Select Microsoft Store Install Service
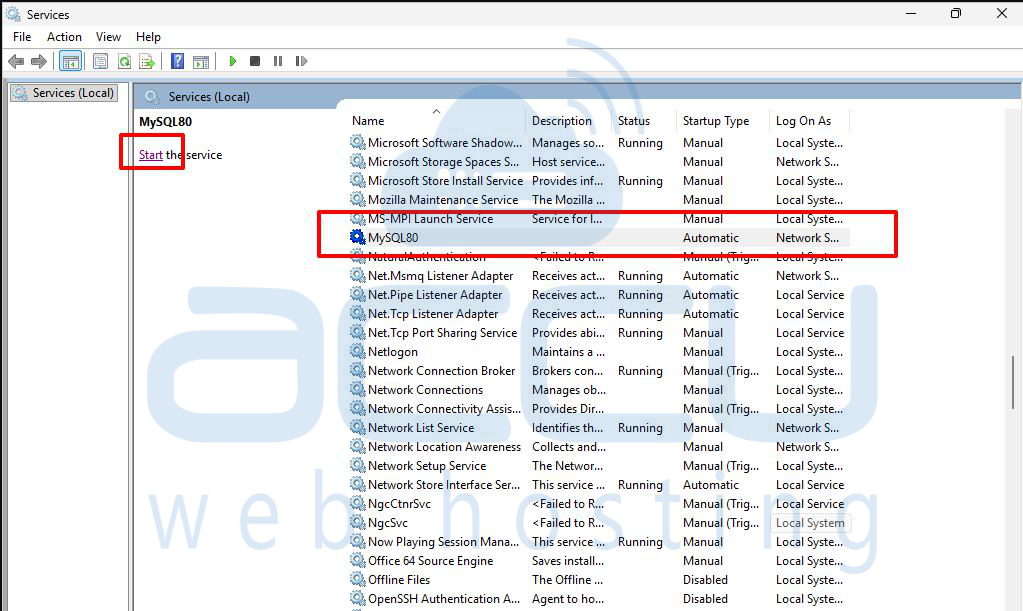This screenshot has width=1023, height=611. (x=446, y=181)
